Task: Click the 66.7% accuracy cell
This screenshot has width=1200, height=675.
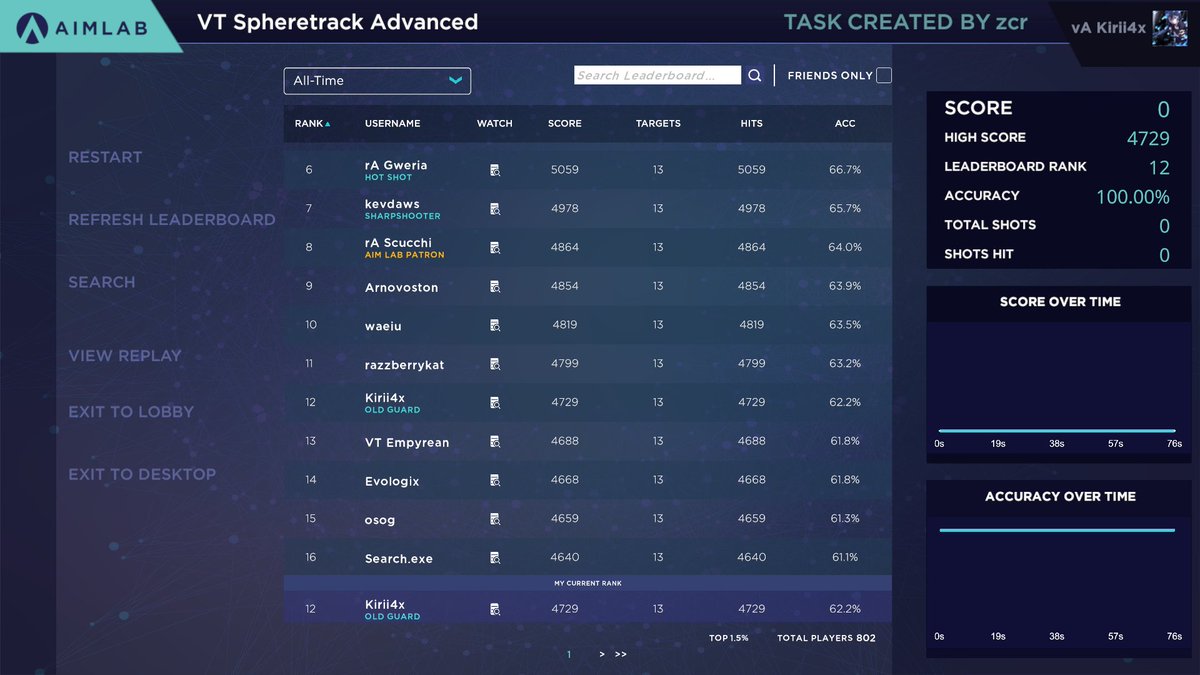Action: (x=845, y=170)
